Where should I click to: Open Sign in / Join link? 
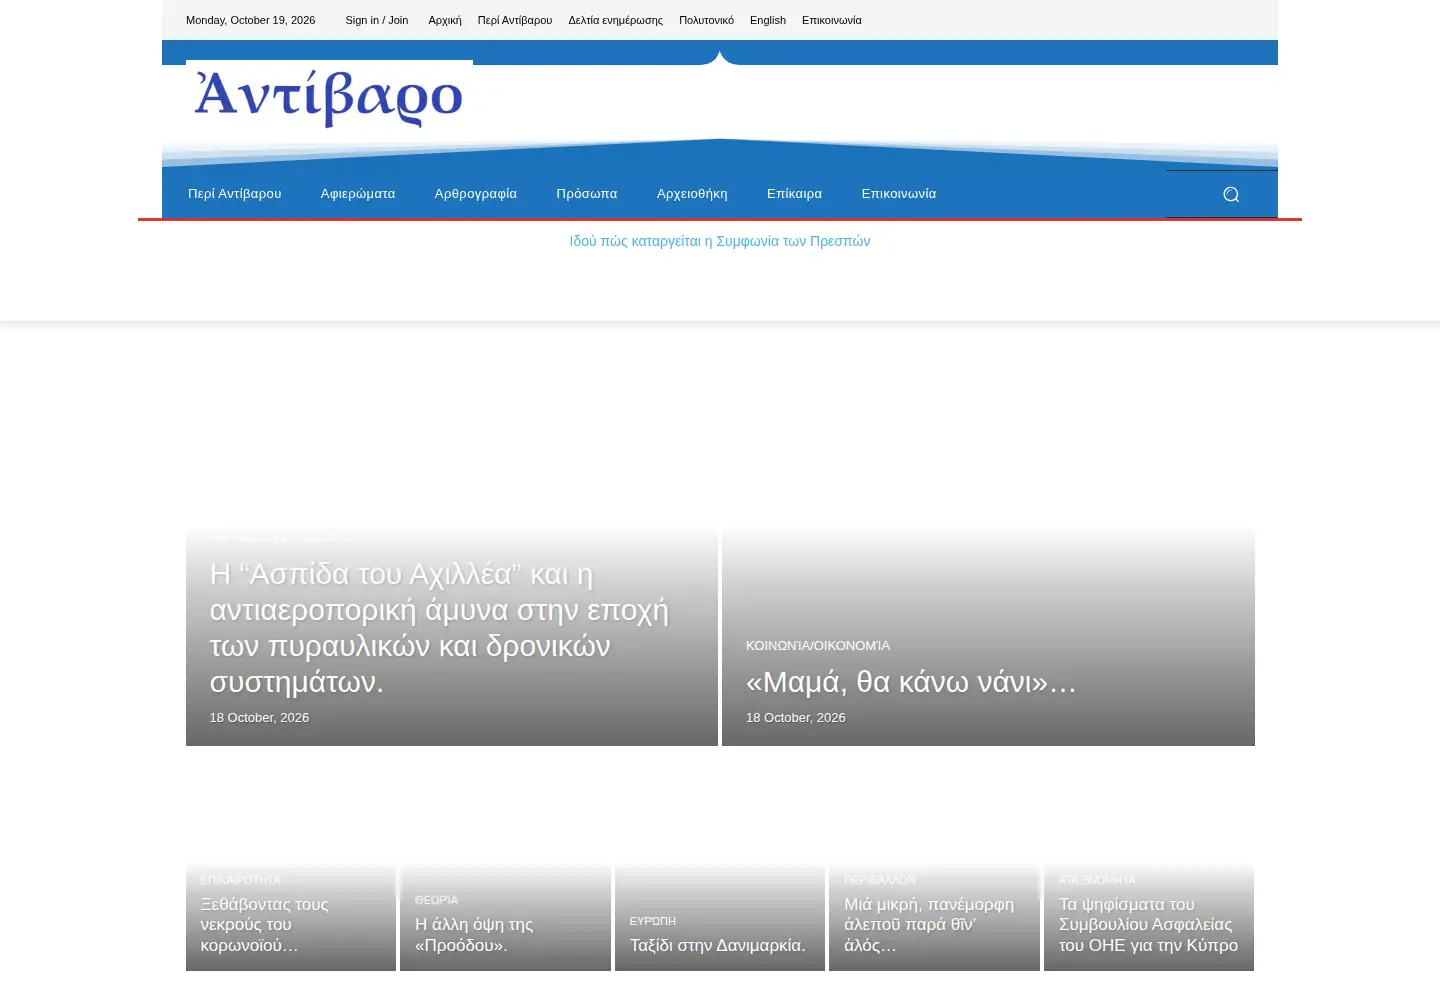(x=377, y=20)
